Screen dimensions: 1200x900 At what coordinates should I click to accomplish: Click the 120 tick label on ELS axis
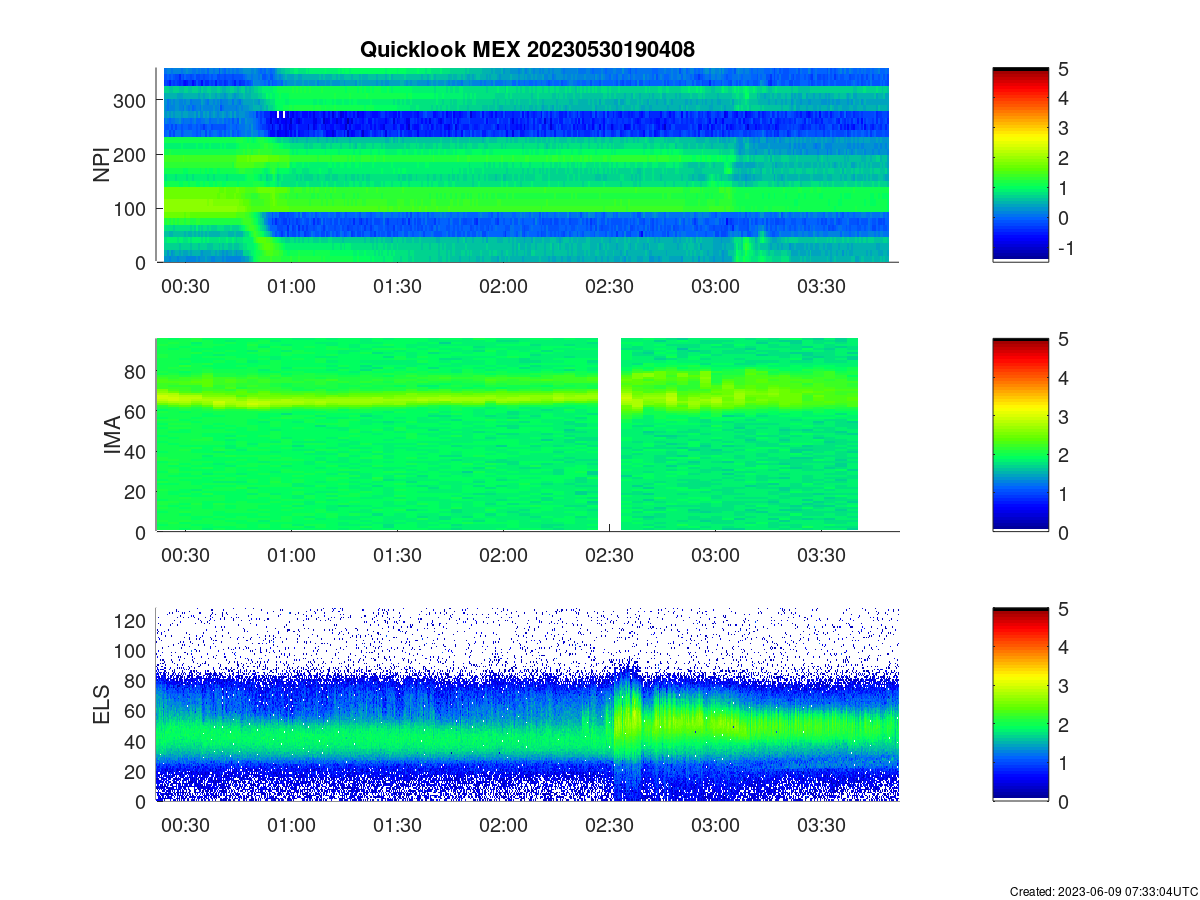point(131,621)
